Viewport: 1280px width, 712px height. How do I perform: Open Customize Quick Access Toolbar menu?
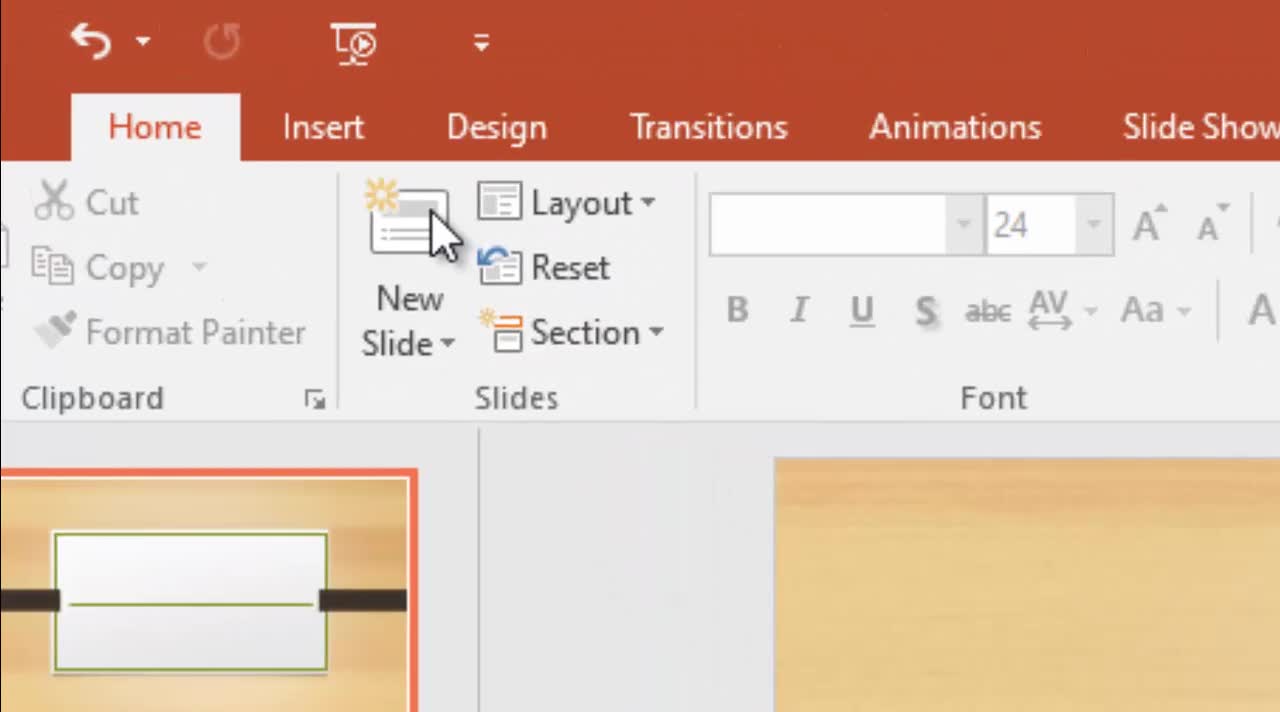[481, 43]
